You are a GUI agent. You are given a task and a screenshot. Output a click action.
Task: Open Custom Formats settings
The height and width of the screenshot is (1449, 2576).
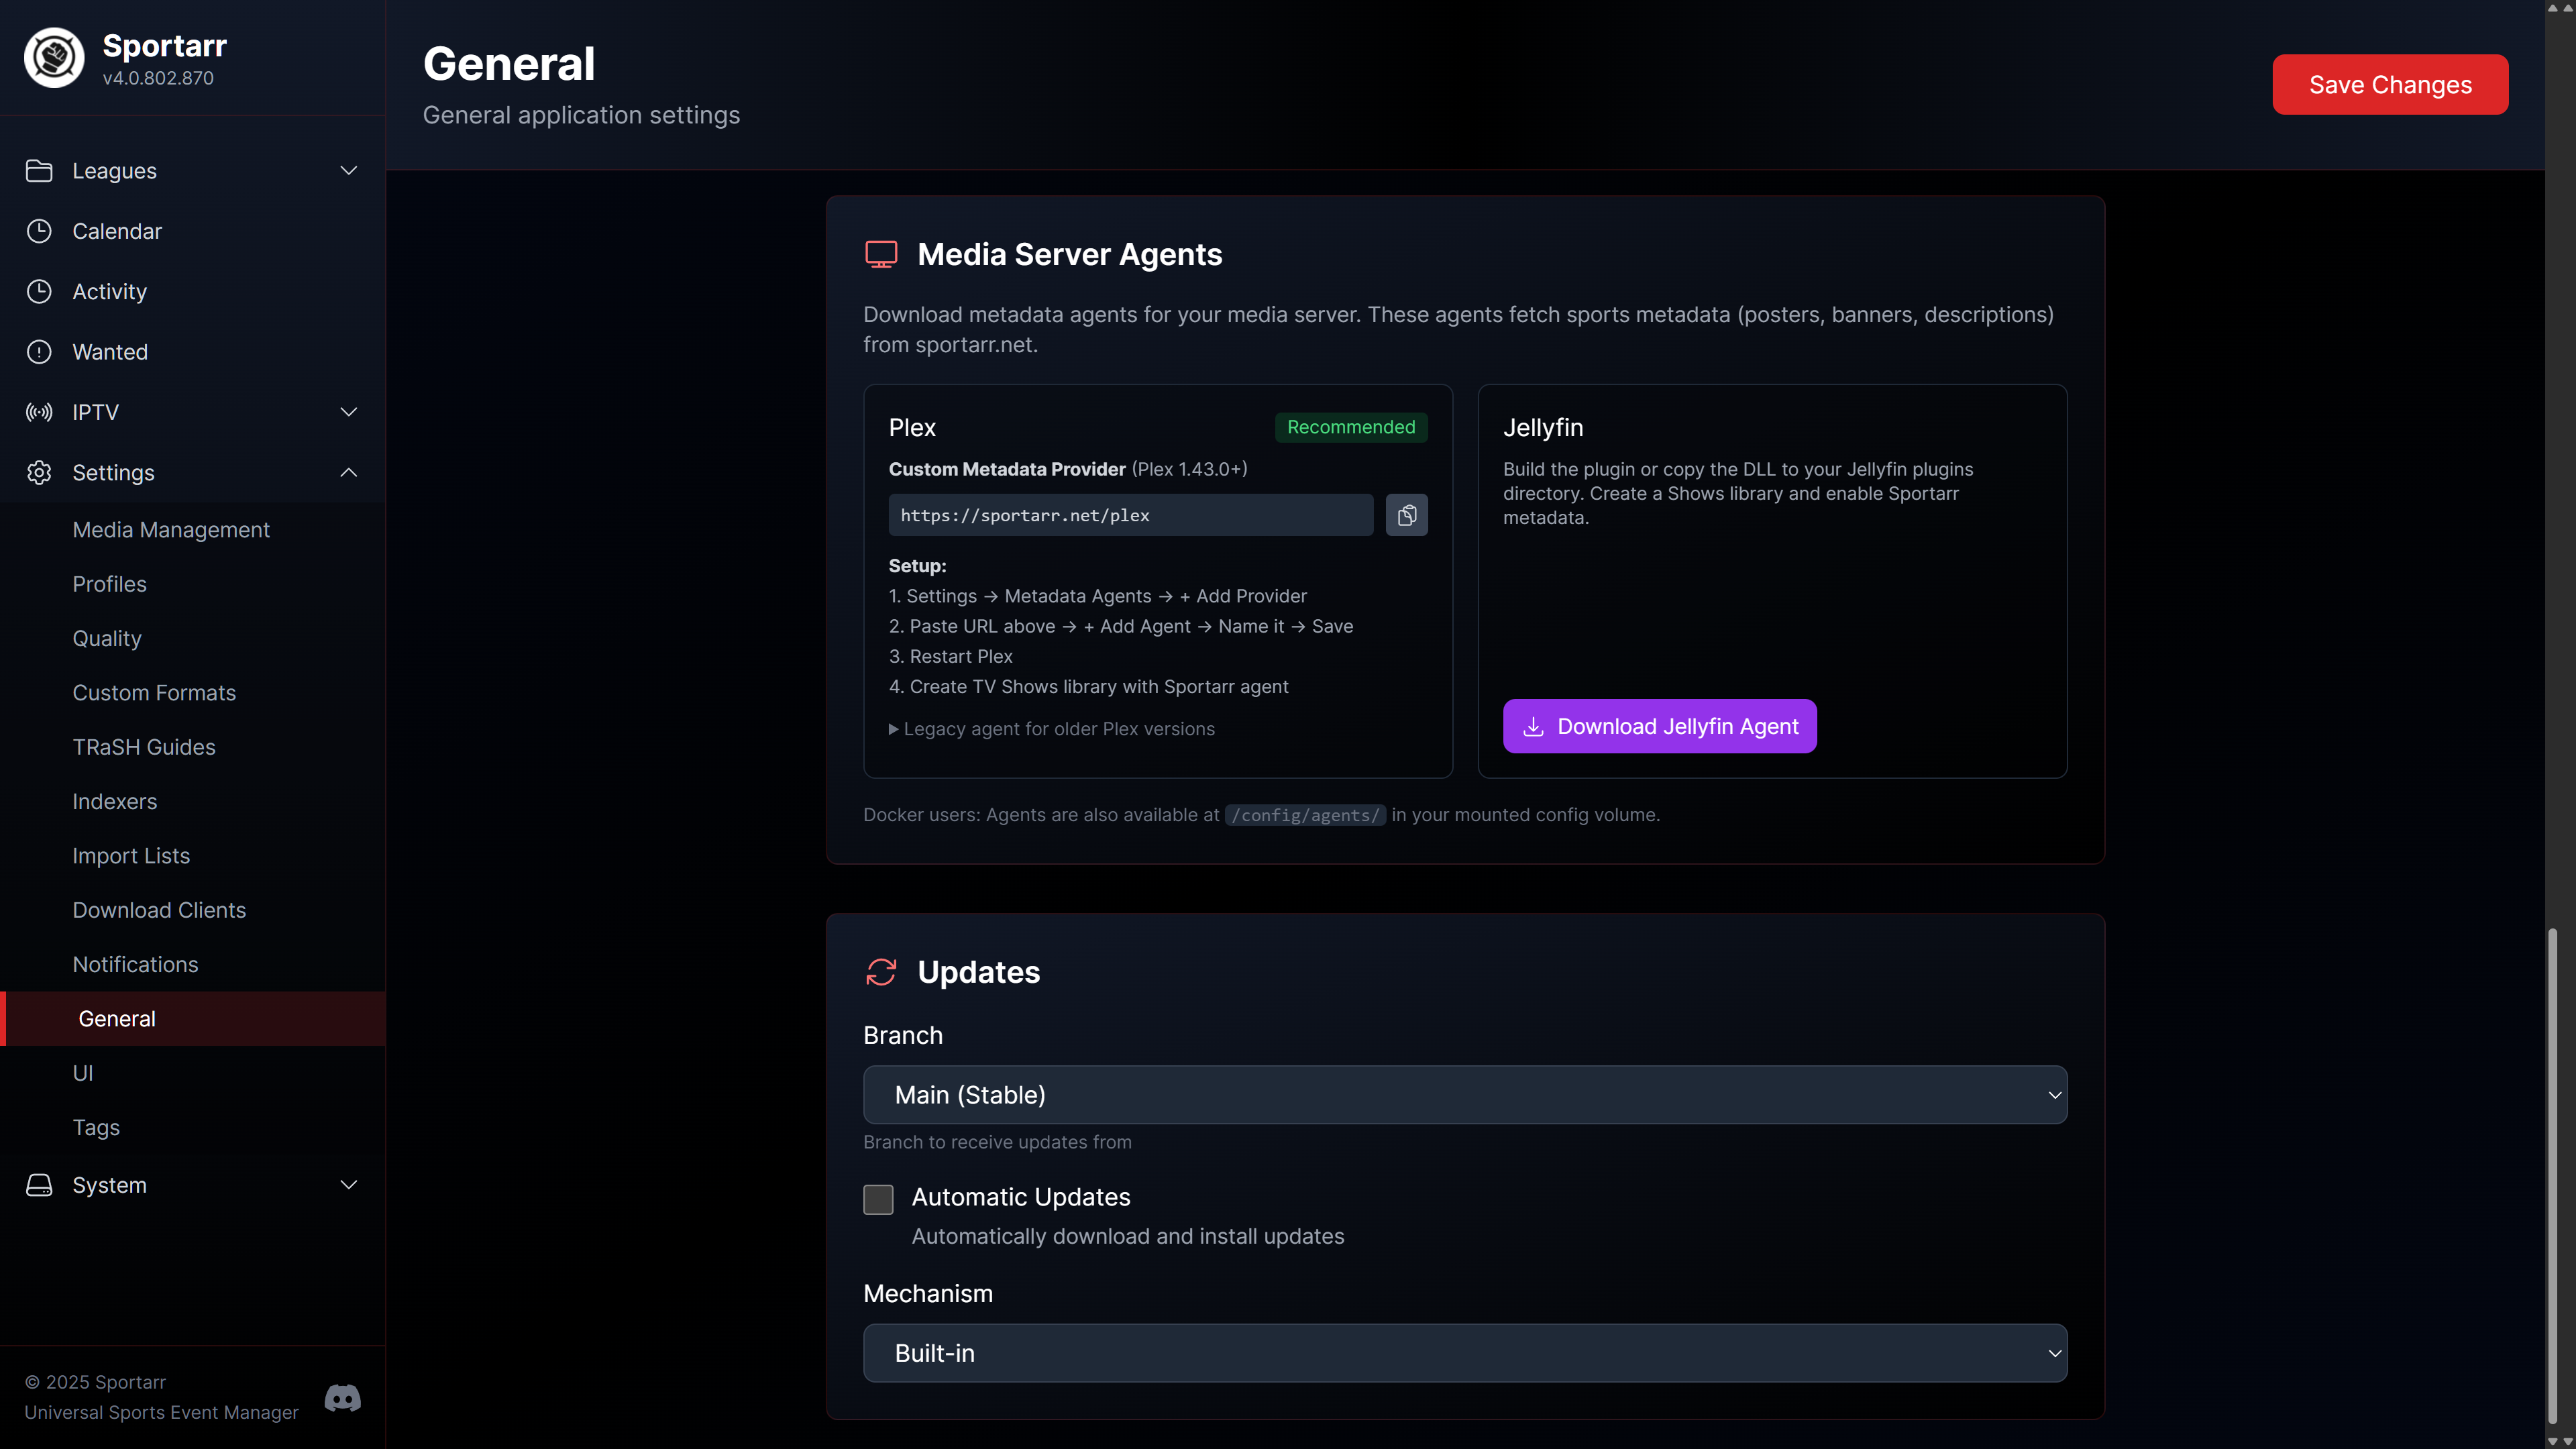pyautogui.click(x=154, y=693)
